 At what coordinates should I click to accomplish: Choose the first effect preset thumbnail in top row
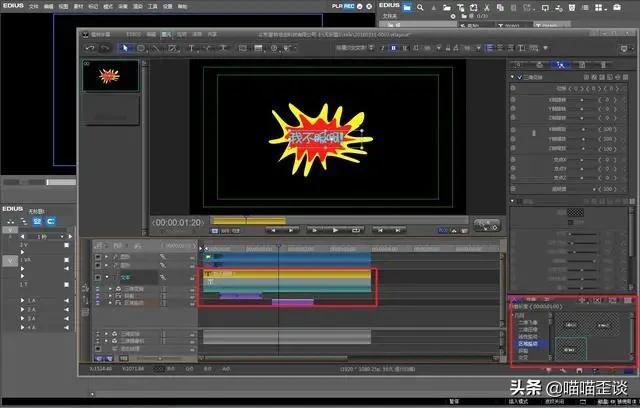(571, 325)
